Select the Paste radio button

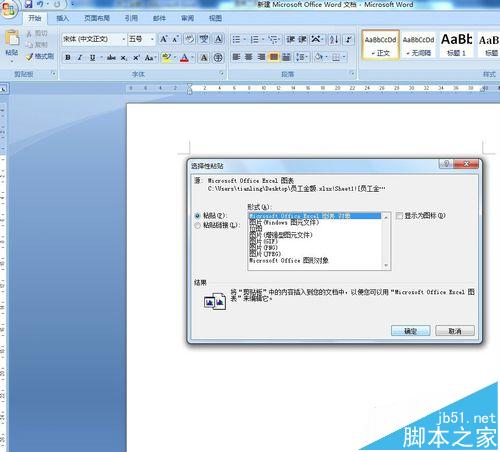(x=197, y=216)
